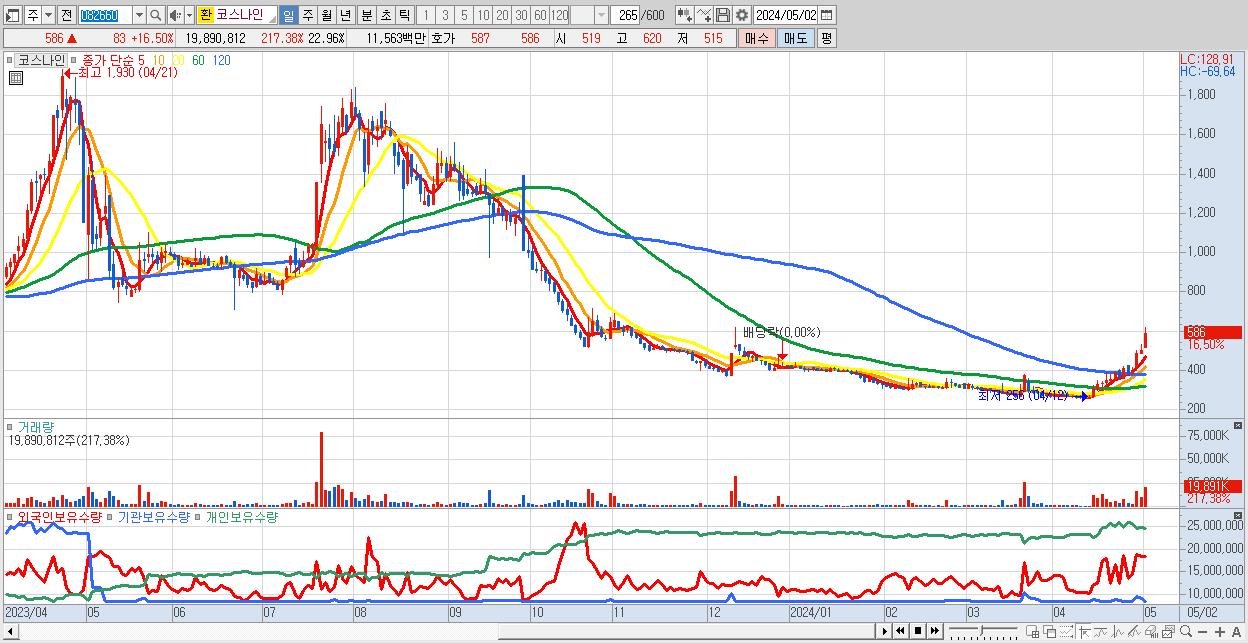Click the 265 bar count input field
The height and width of the screenshot is (643, 1248).
point(626,15)
